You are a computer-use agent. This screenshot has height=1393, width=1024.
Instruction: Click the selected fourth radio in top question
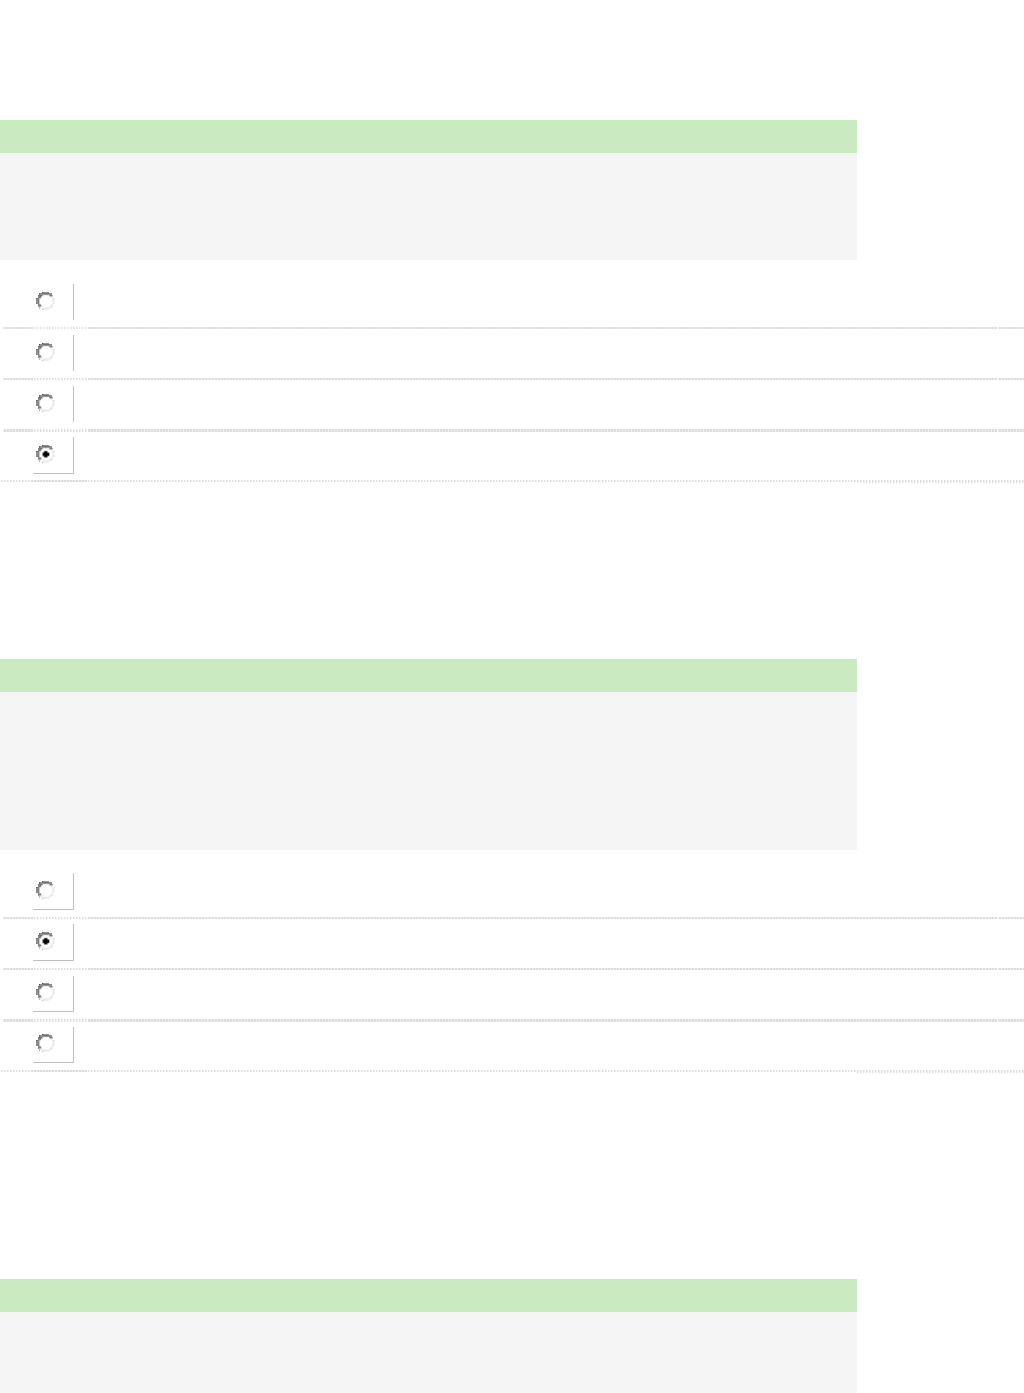(x=45, y=454)
